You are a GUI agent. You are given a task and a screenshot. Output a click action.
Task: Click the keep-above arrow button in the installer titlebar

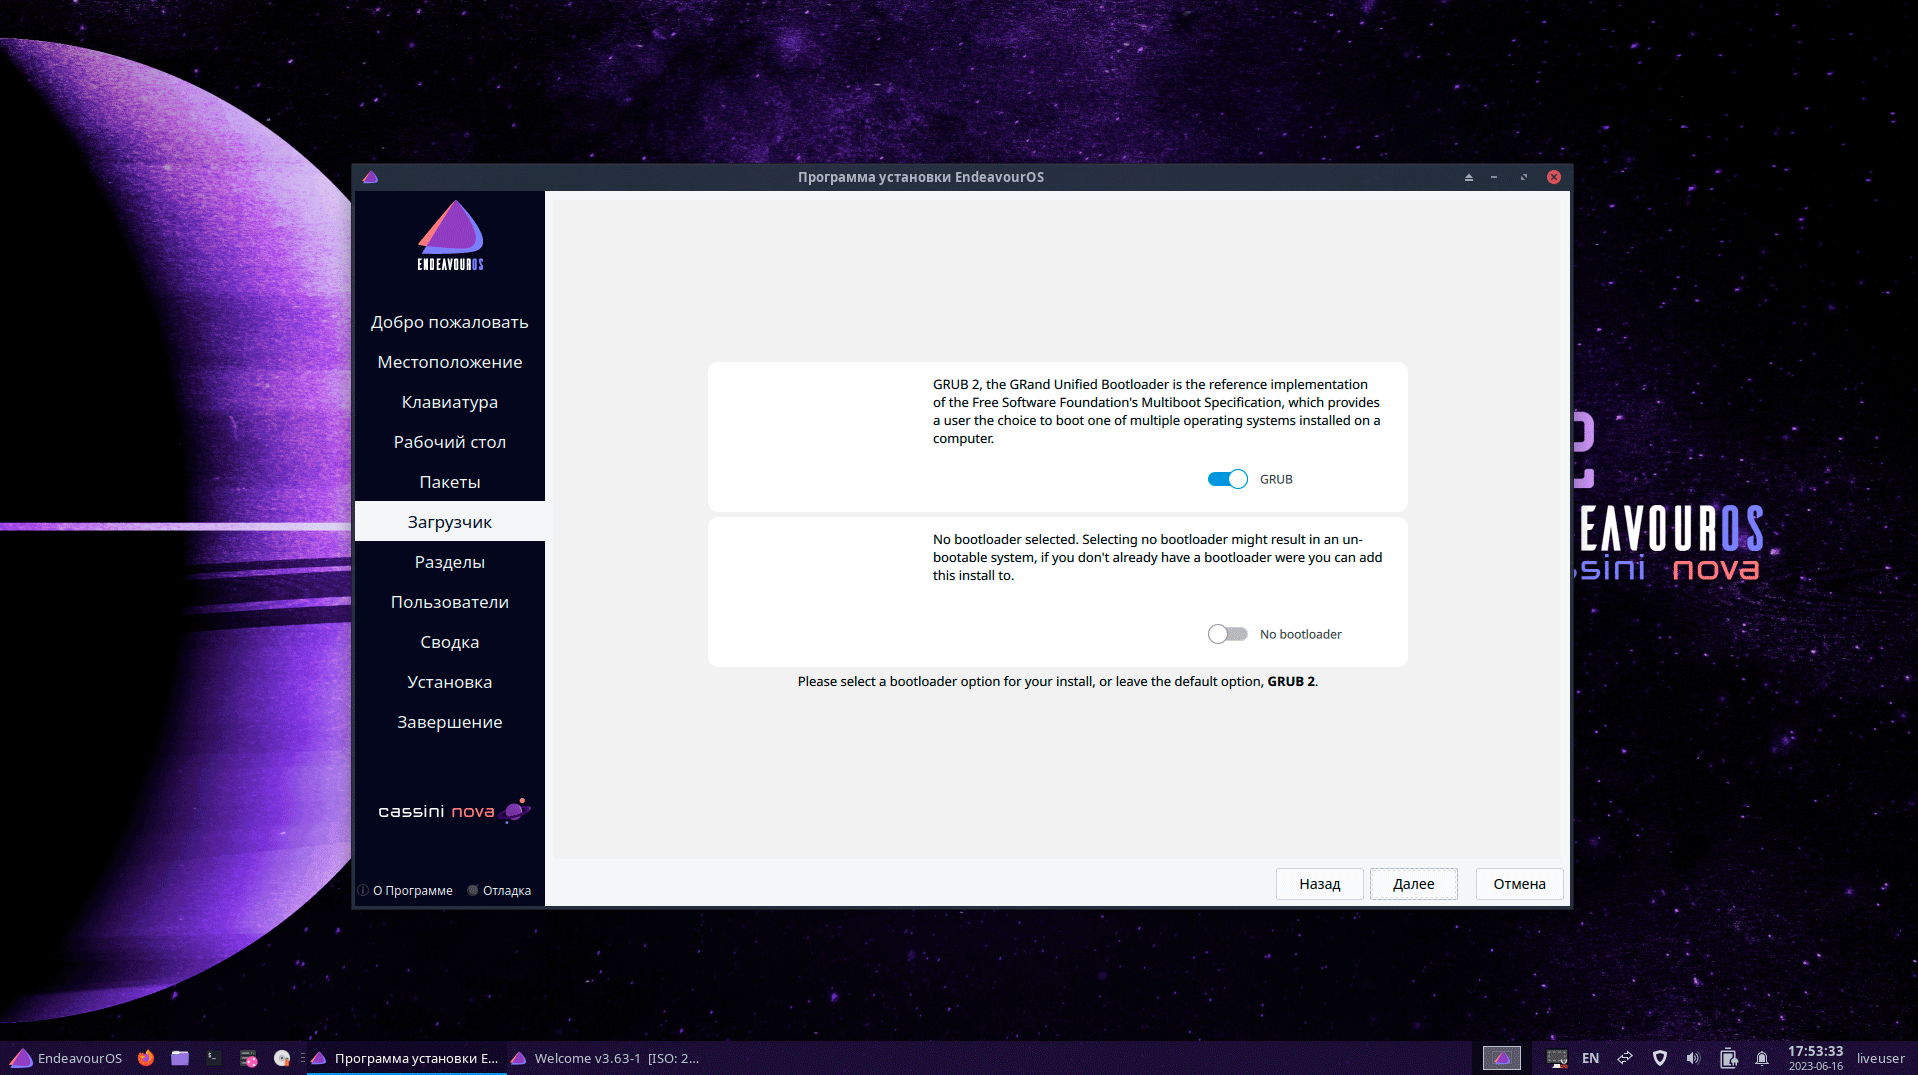(x=1469, y=177)
